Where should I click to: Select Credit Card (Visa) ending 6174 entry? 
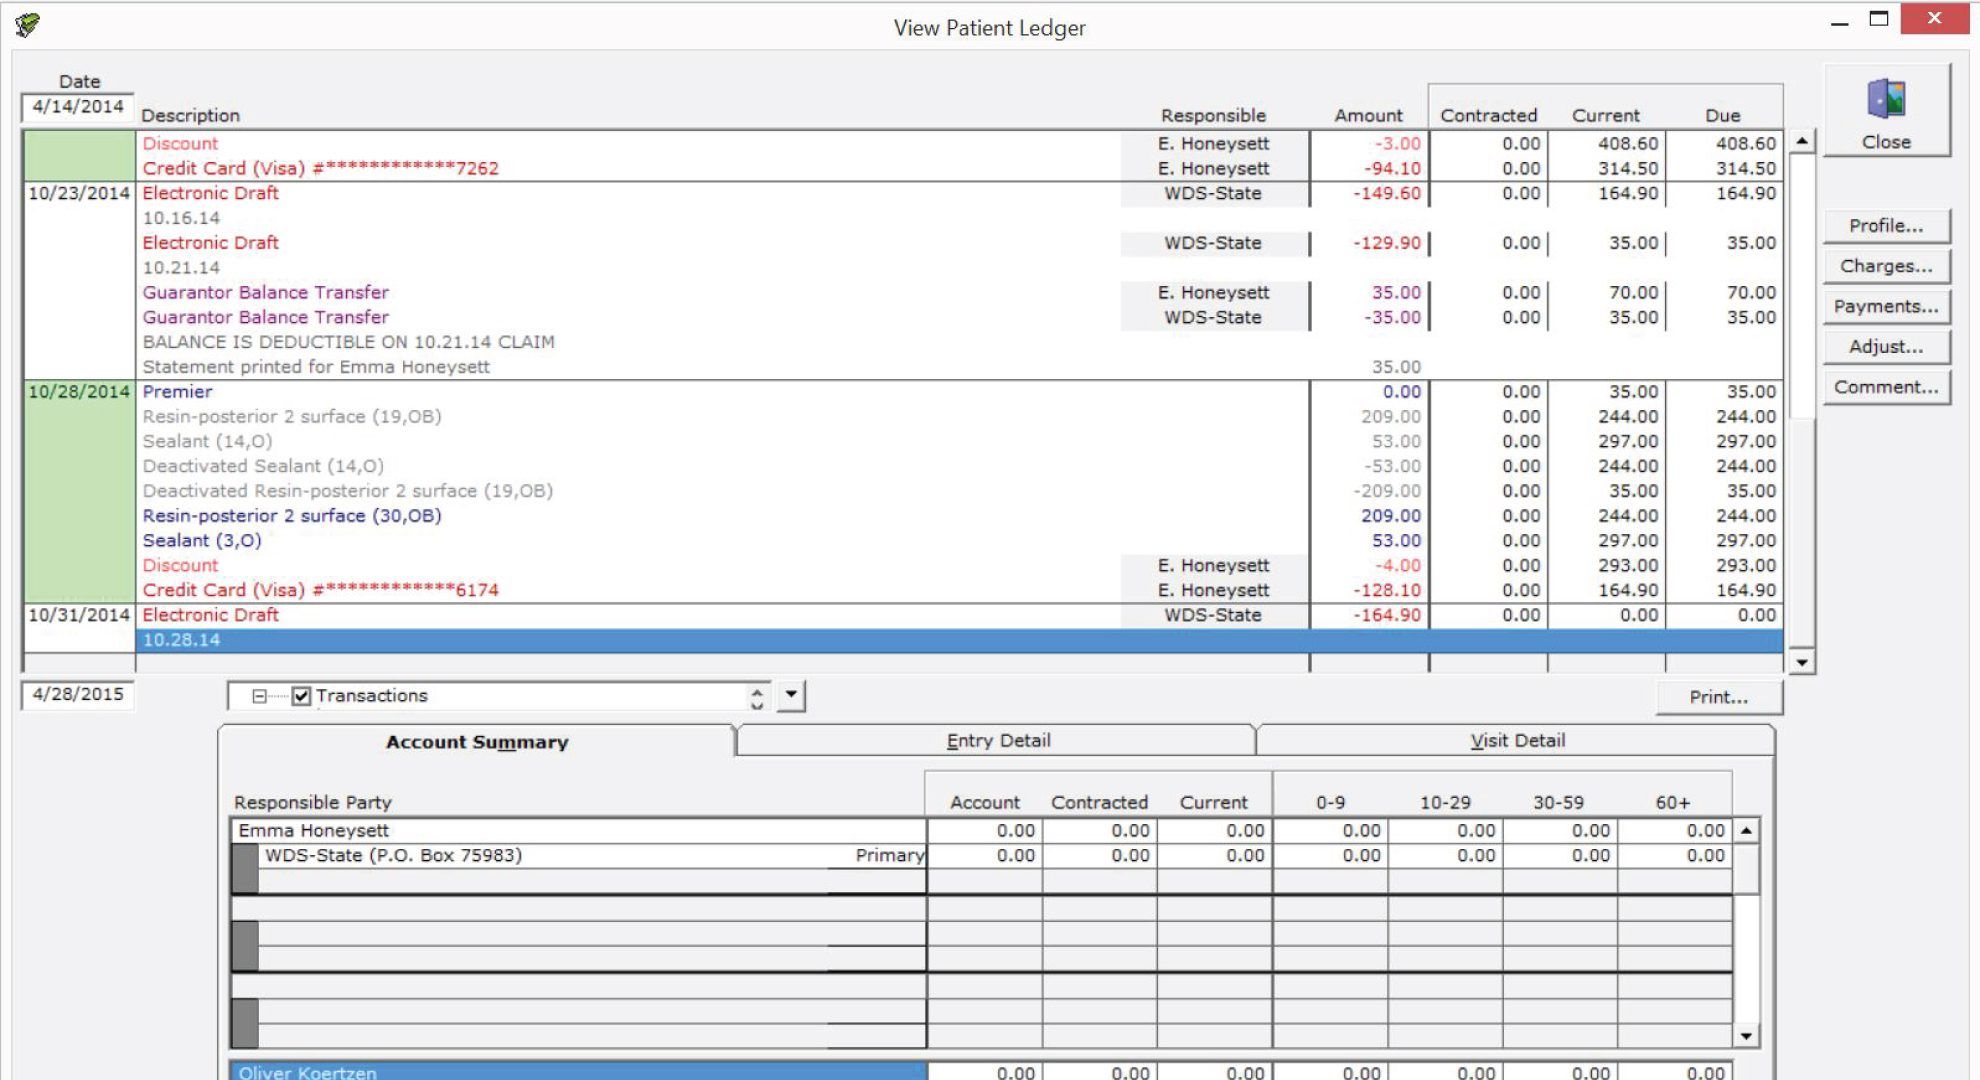click(x=959, y=590)
